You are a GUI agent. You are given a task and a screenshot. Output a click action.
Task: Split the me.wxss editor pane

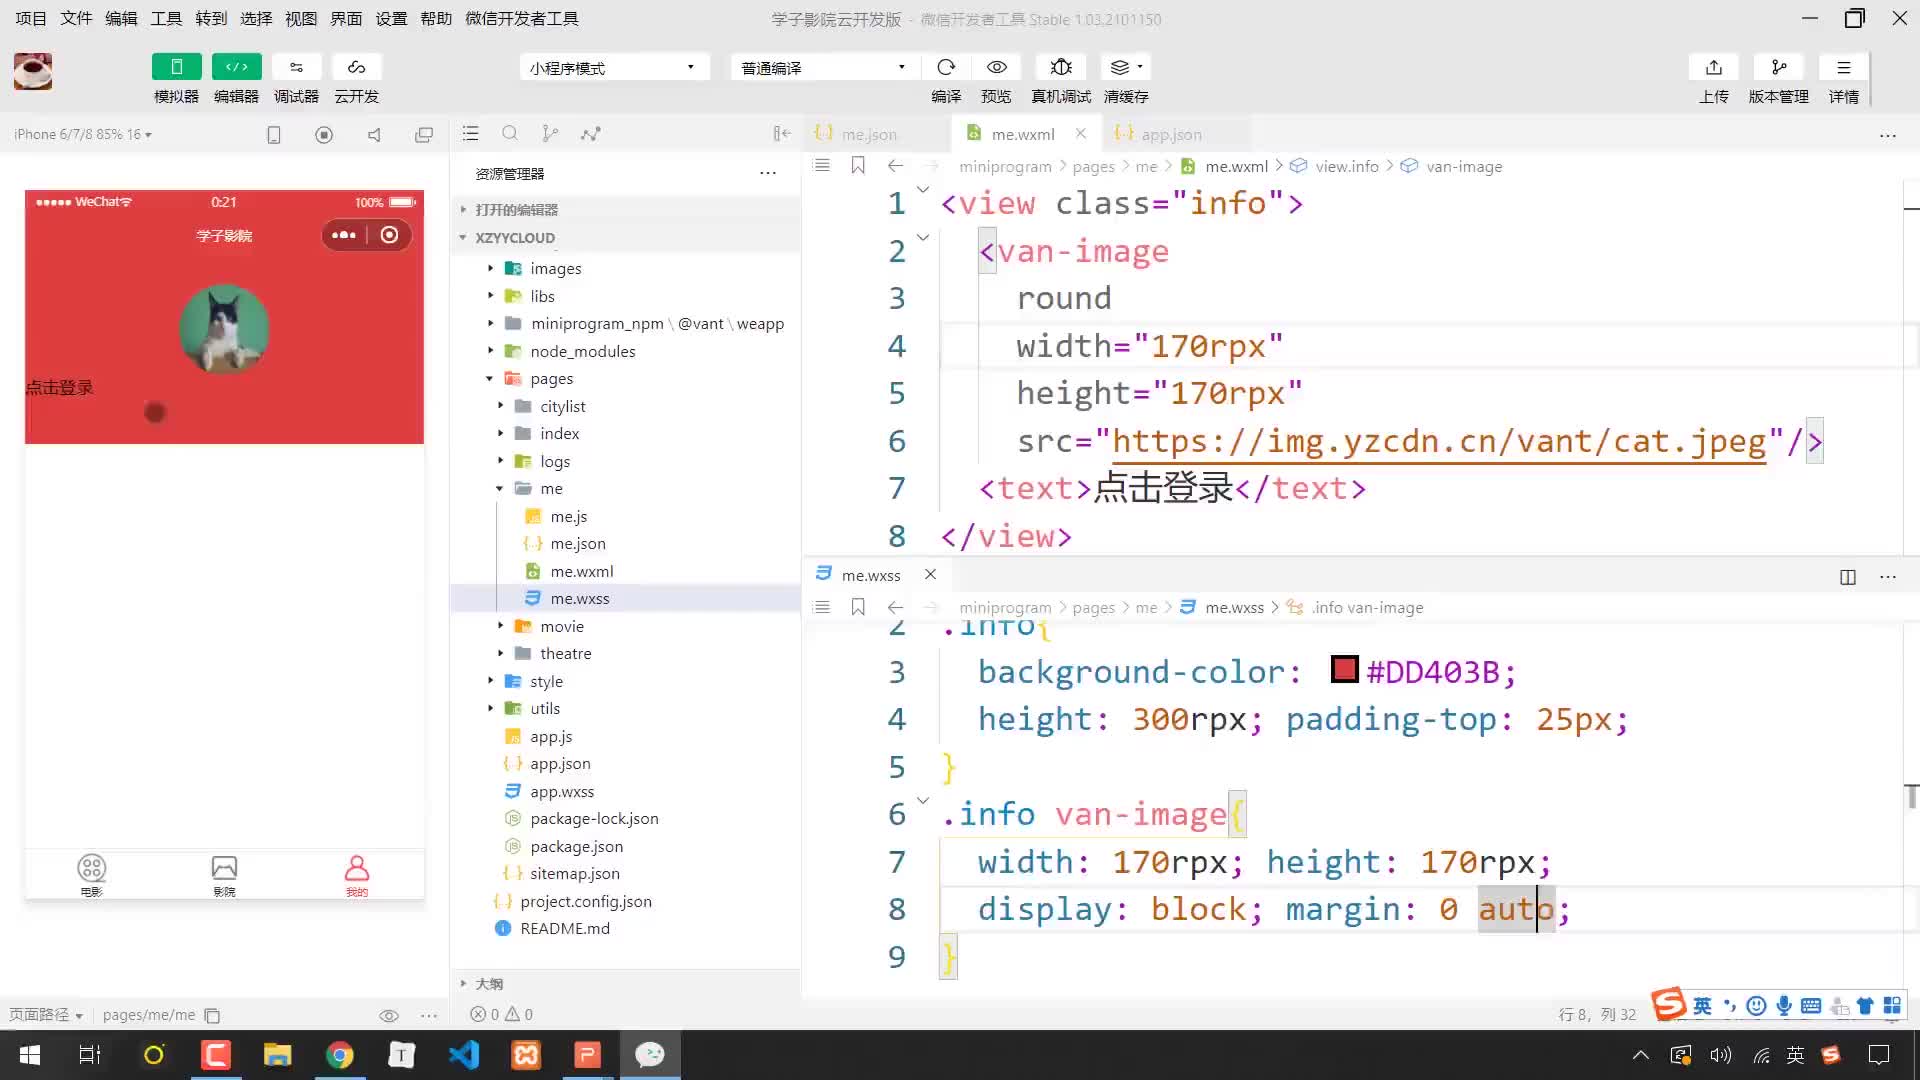1848,577
